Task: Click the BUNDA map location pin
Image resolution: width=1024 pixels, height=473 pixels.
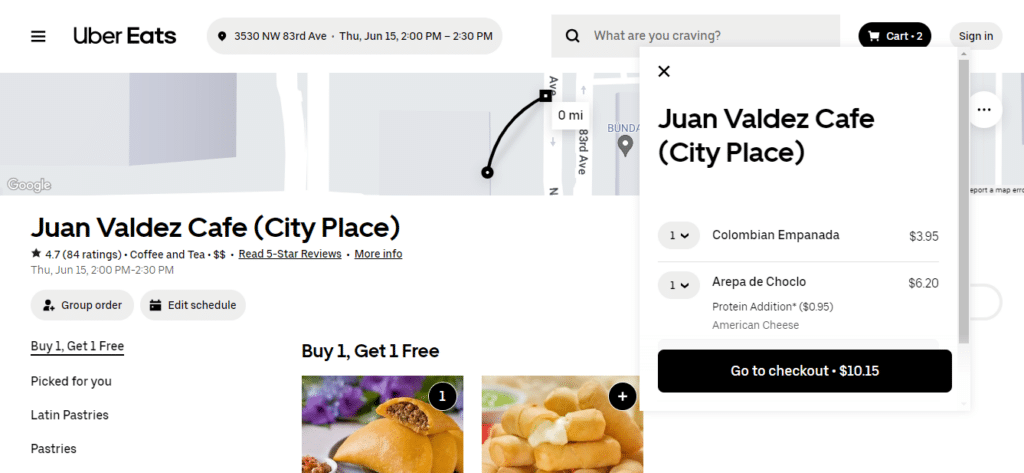Action: (x=626, y=145)
